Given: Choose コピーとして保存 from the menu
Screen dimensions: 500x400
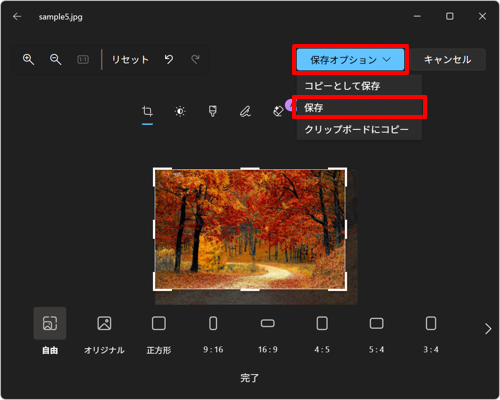Looking at the screenshot, I should [359, 86].
